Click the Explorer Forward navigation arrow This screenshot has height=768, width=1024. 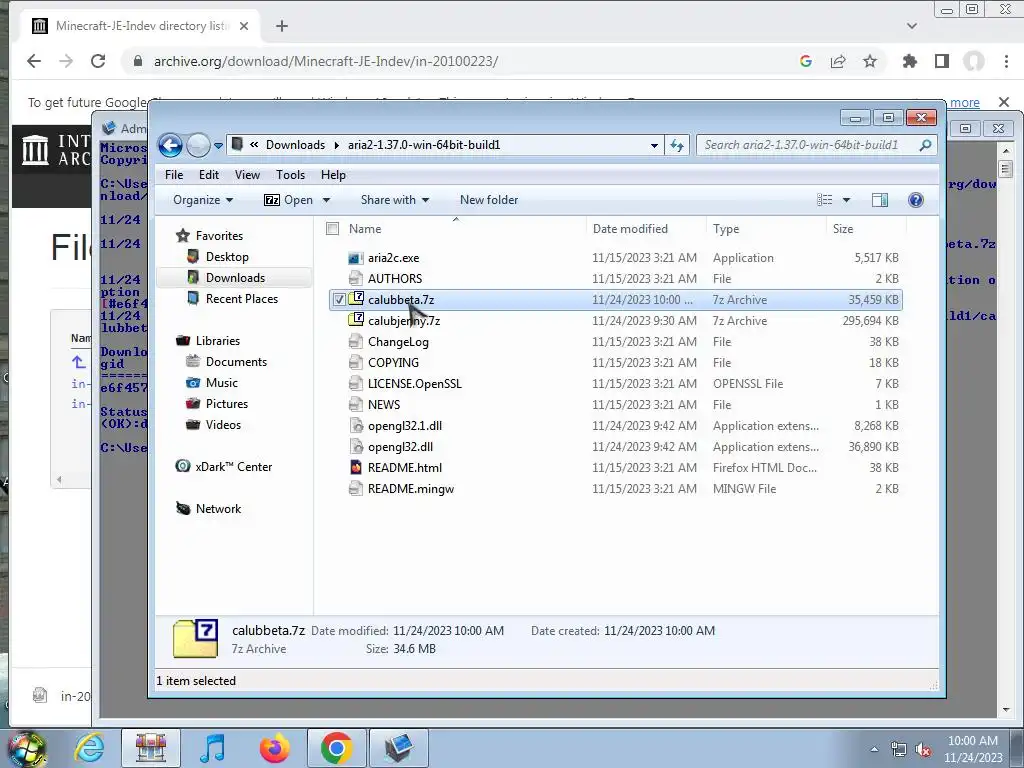[198, 145]
